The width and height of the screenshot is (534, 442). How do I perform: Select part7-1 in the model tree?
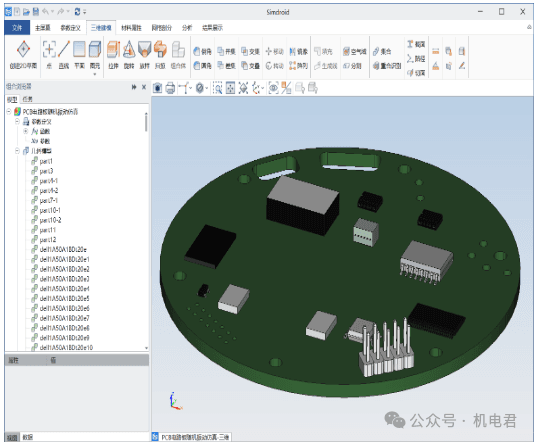tap(48, 200)
